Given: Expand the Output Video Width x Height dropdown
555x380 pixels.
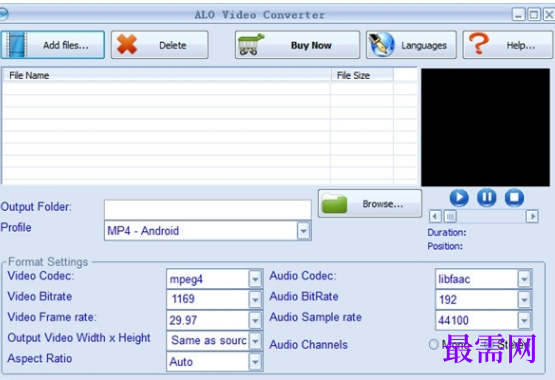Looking at the screenshot, I should pos(255,341).
